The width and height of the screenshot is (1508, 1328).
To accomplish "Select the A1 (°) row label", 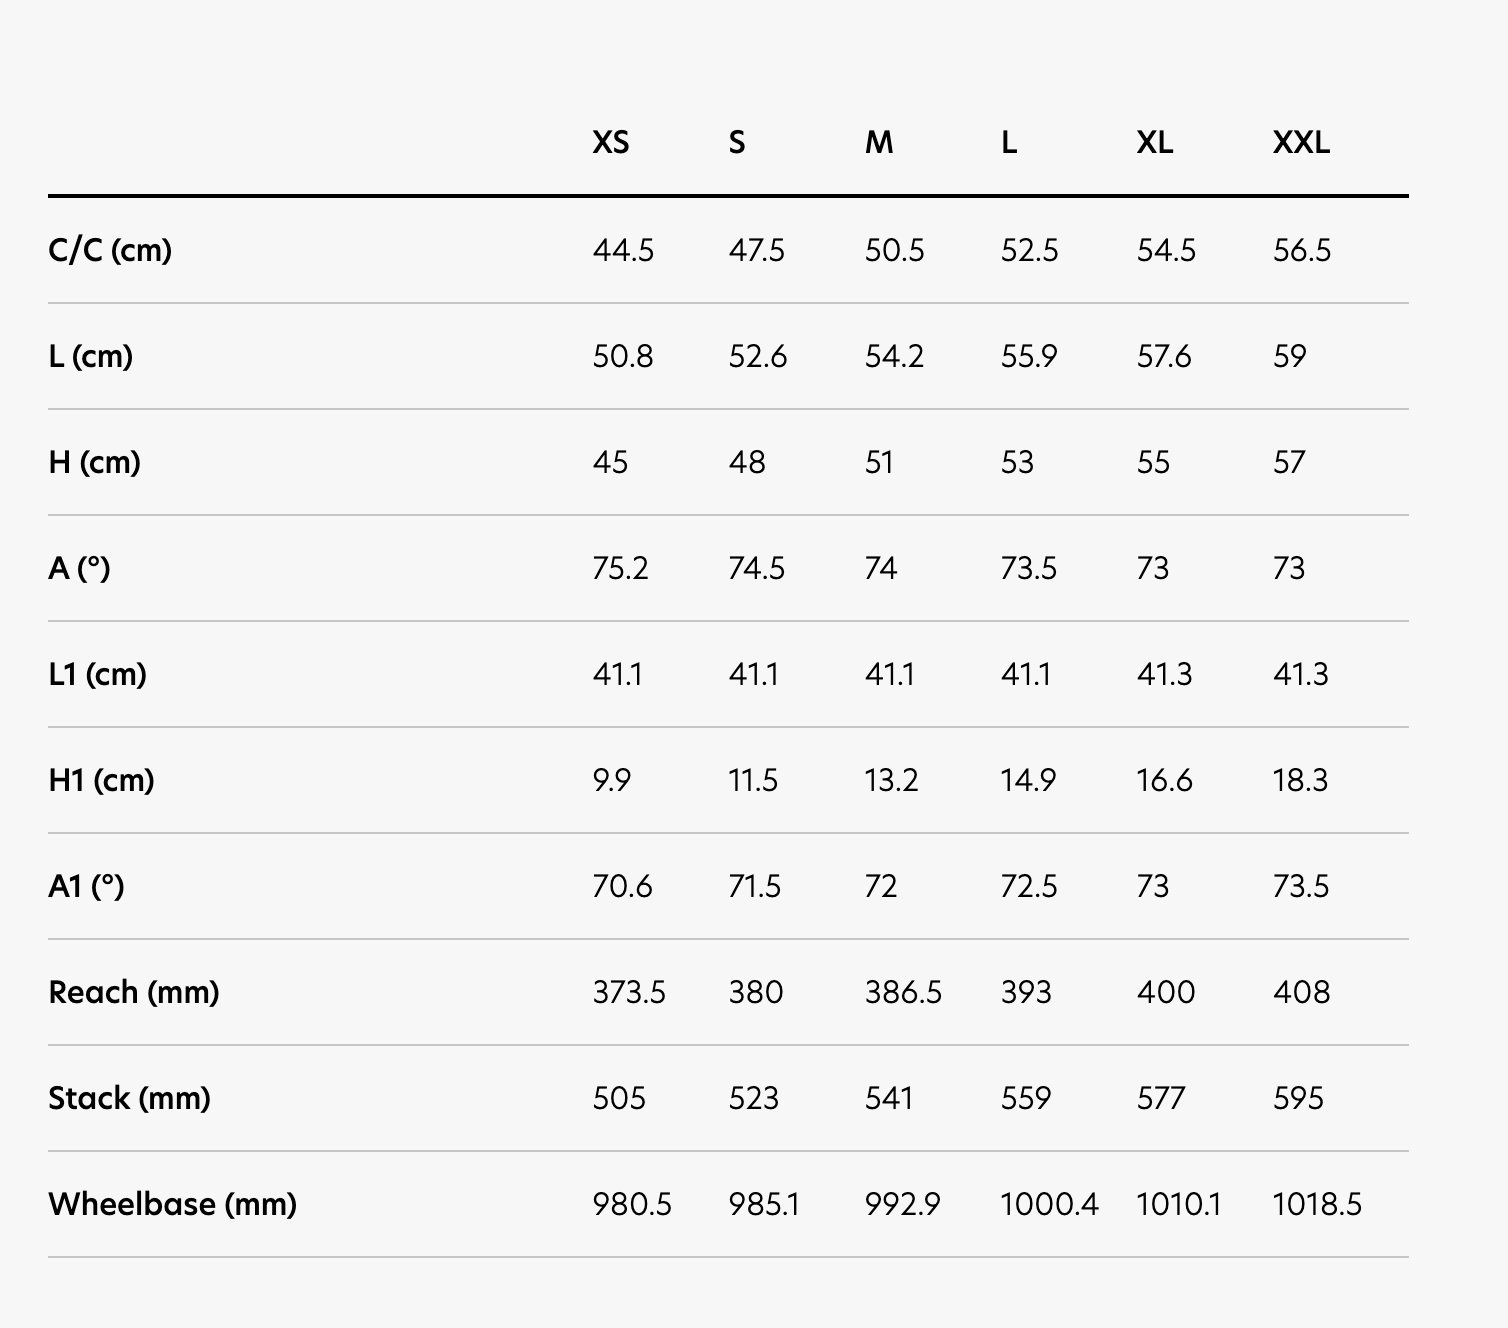I will (86, 886).
